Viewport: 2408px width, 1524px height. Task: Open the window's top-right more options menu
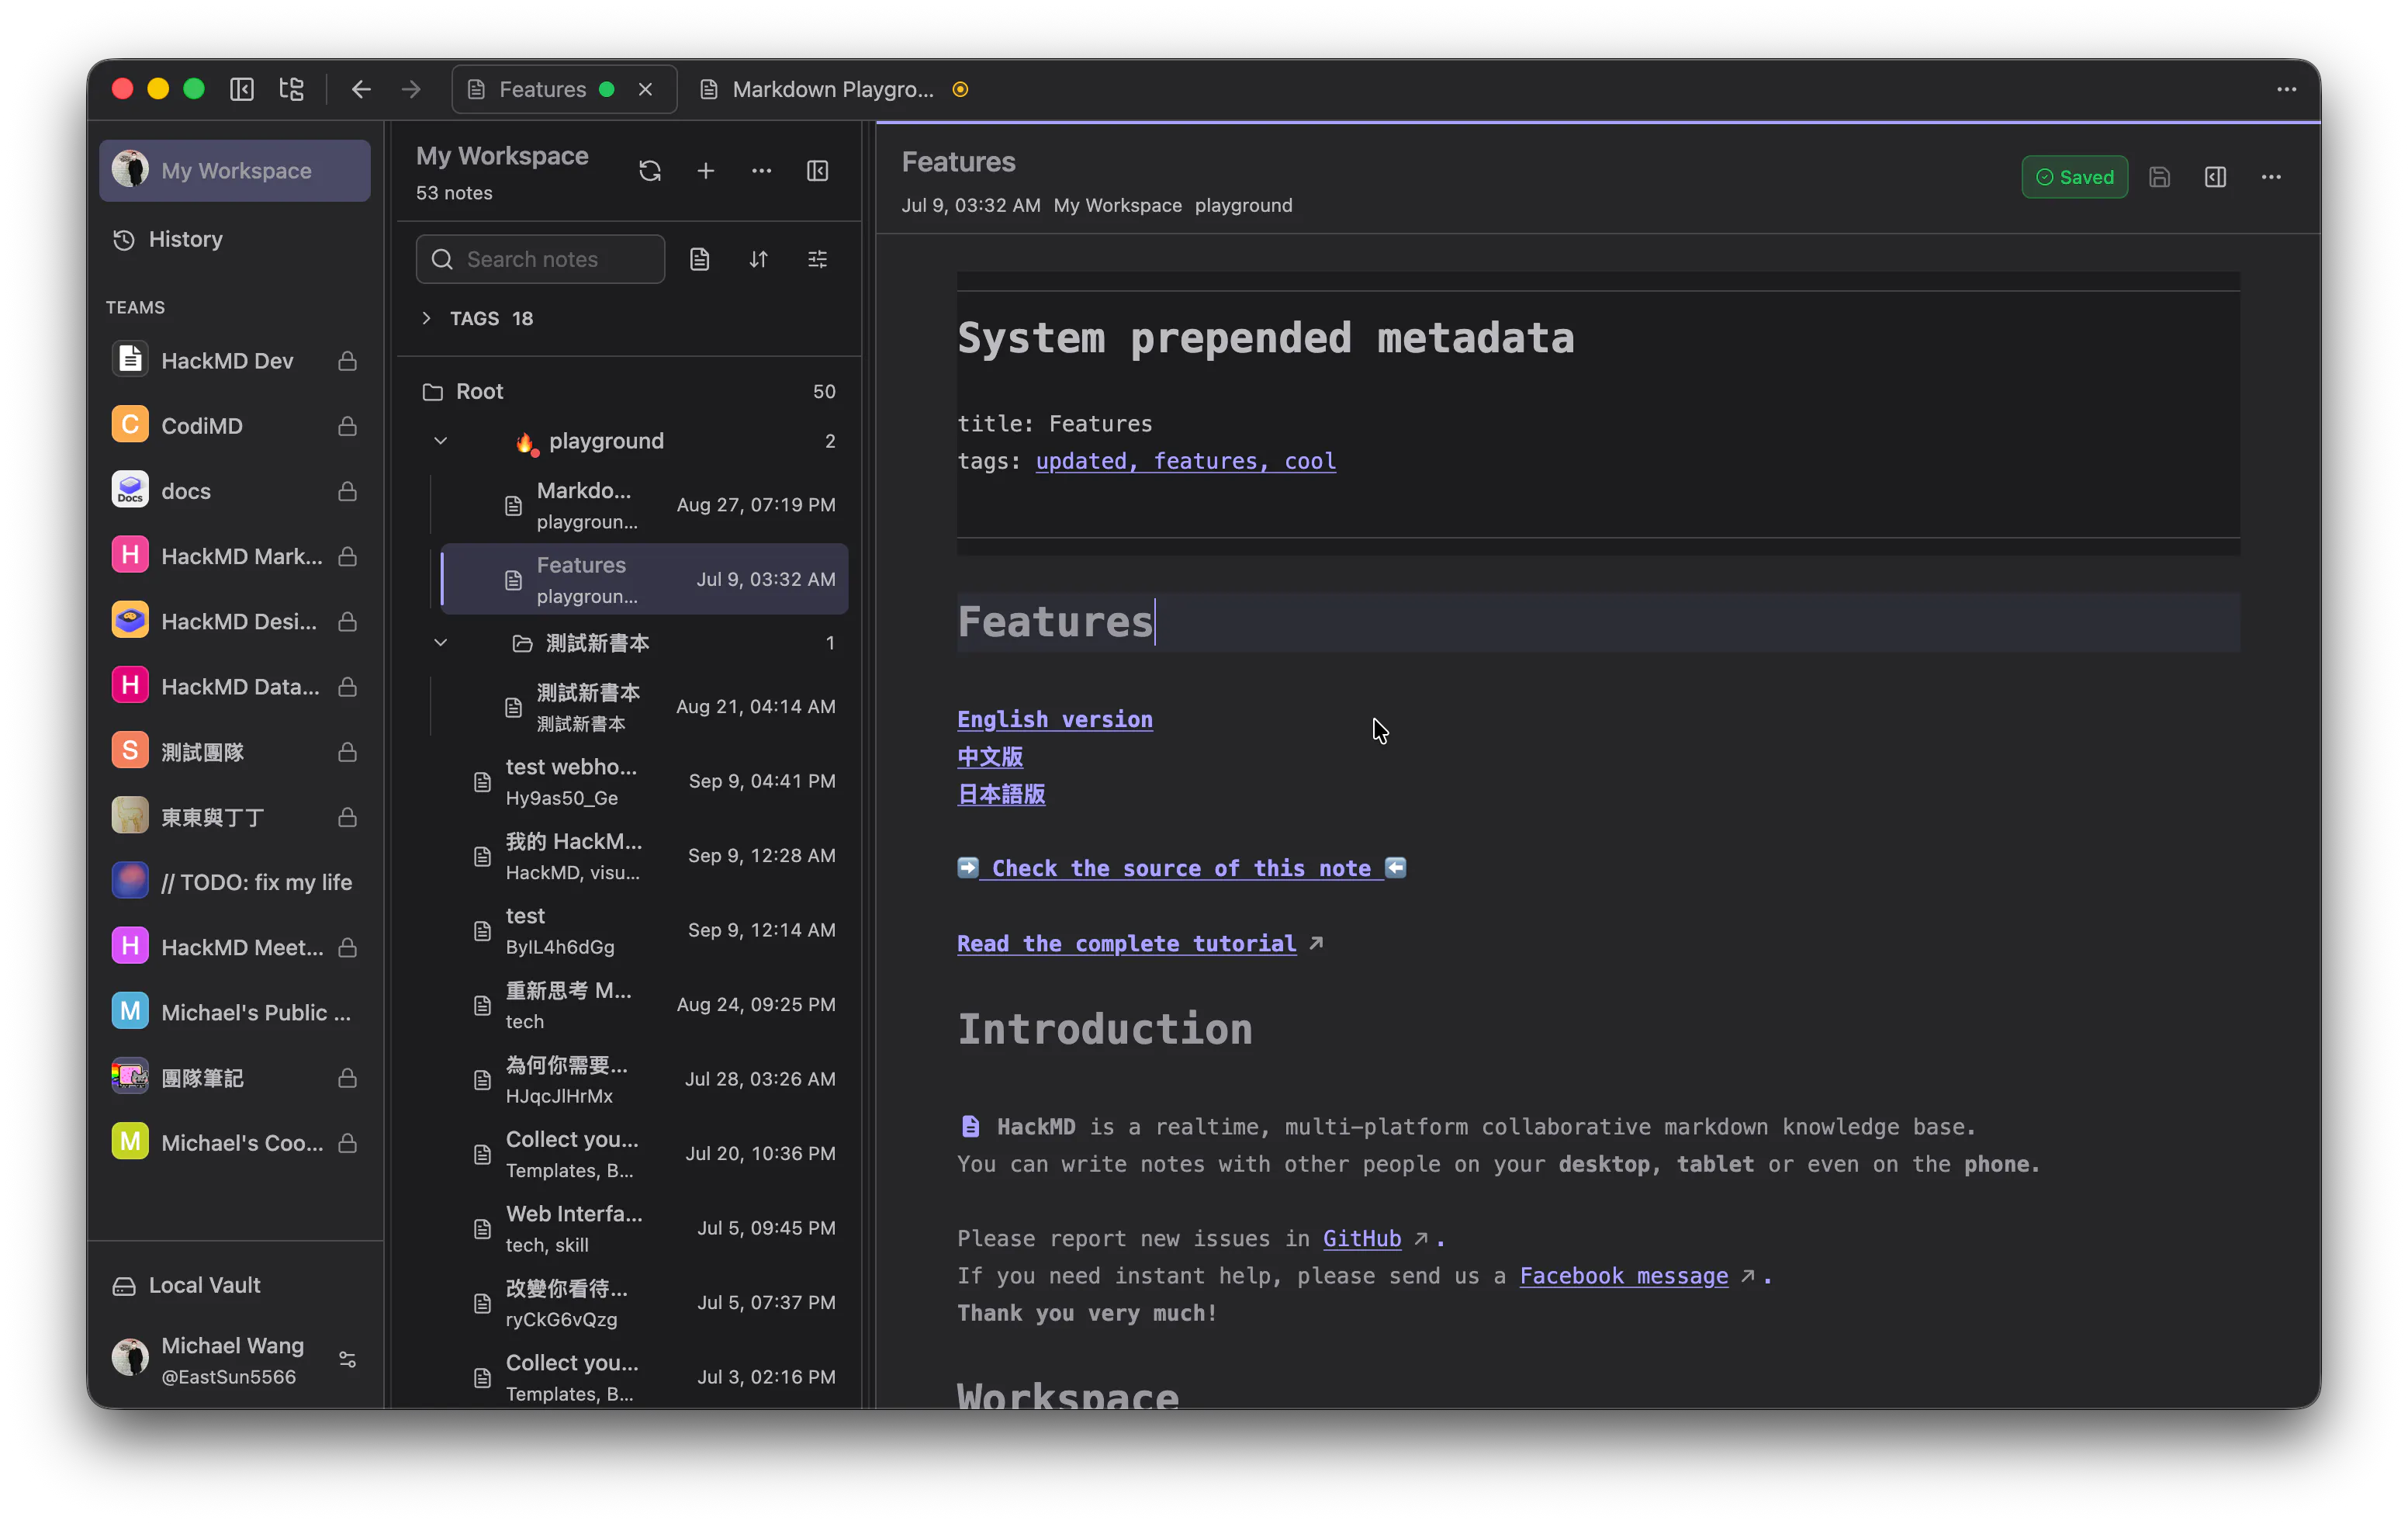click(x=2286, y=89)
